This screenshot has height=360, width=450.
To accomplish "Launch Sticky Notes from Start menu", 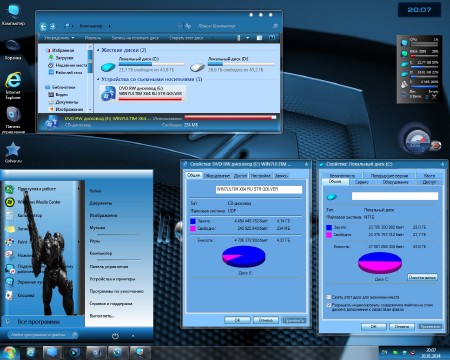I will pos(23,229).
